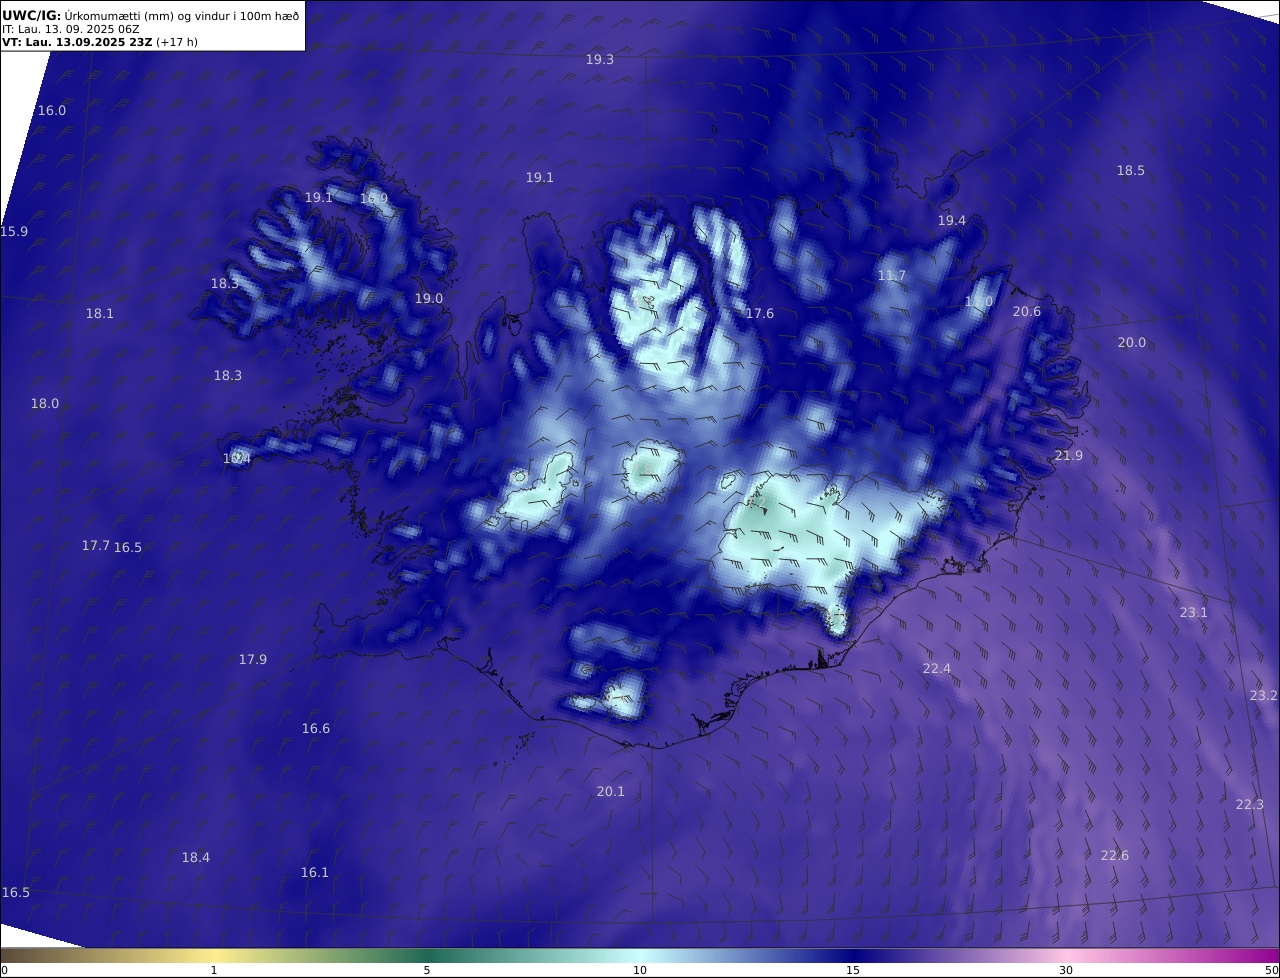Click the 'IT: Lau. 13. 09. 2025 06Z' line

click(x=71, y=29)
